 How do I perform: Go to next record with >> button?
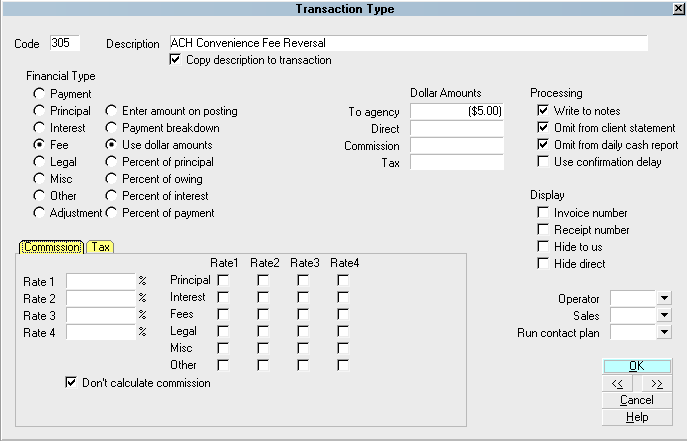click(x=657, y=384)
